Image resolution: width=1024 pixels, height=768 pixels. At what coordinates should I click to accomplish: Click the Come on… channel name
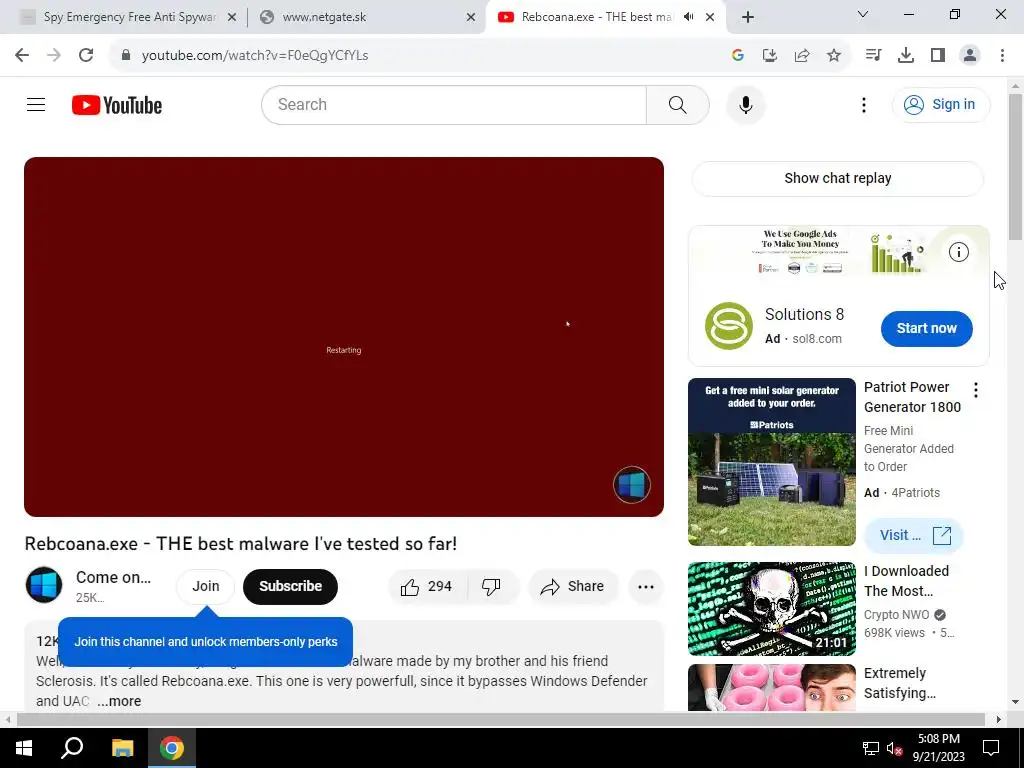pos(114,577)
